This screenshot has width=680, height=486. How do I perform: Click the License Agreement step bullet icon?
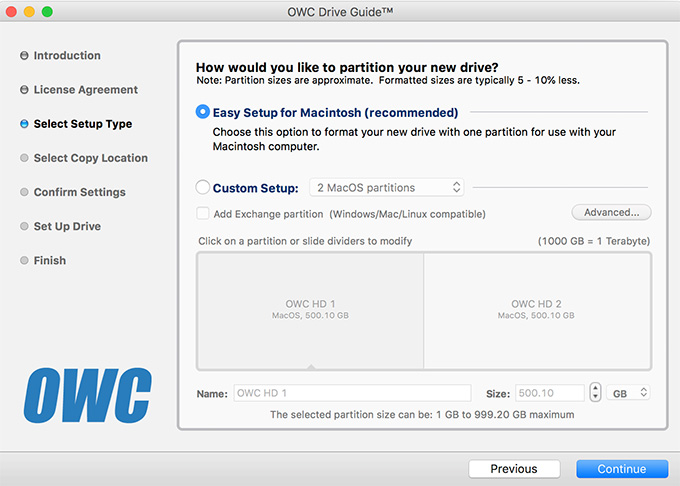(x=24, y=90)
